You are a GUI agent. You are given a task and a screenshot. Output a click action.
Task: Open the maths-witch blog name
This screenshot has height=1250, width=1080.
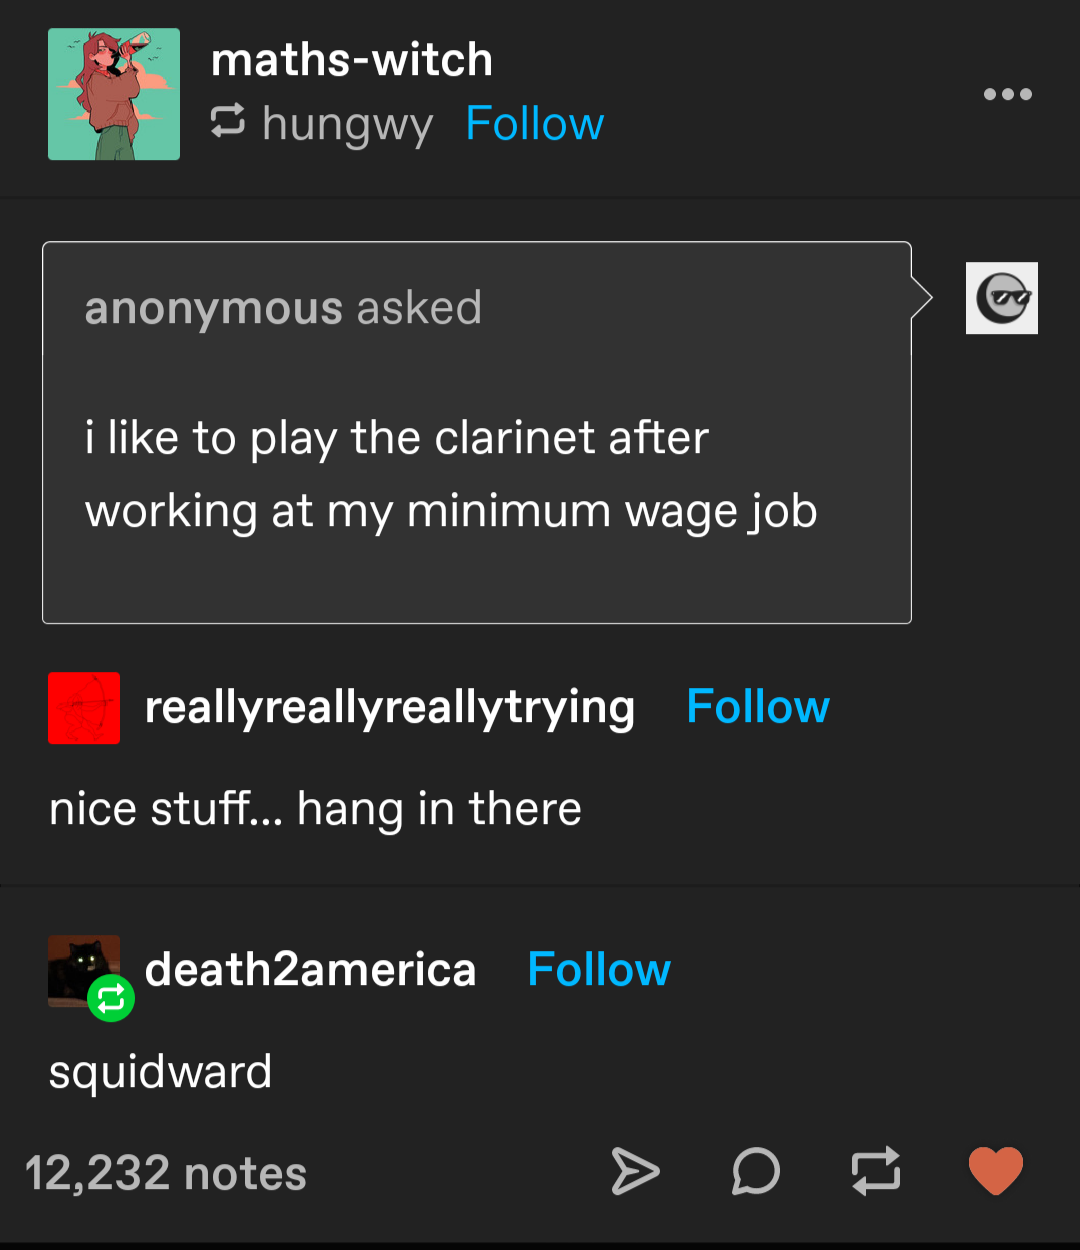pos(352,60)
